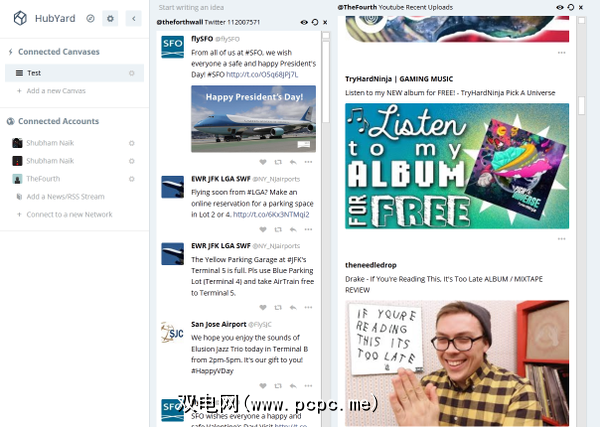Image resolution: width=600 pixels, height=427 pixels.
Task: Retweet the flySFO President's Day tweet
Action: [x=278, y=162]
